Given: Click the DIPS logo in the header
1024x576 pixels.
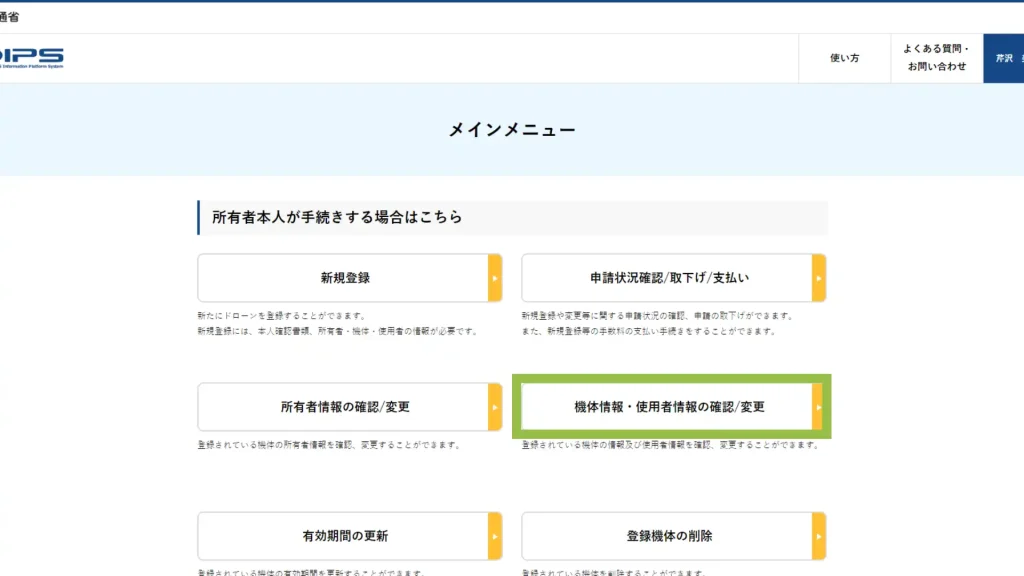Looking at the screenshot, I should click(31, 57).
